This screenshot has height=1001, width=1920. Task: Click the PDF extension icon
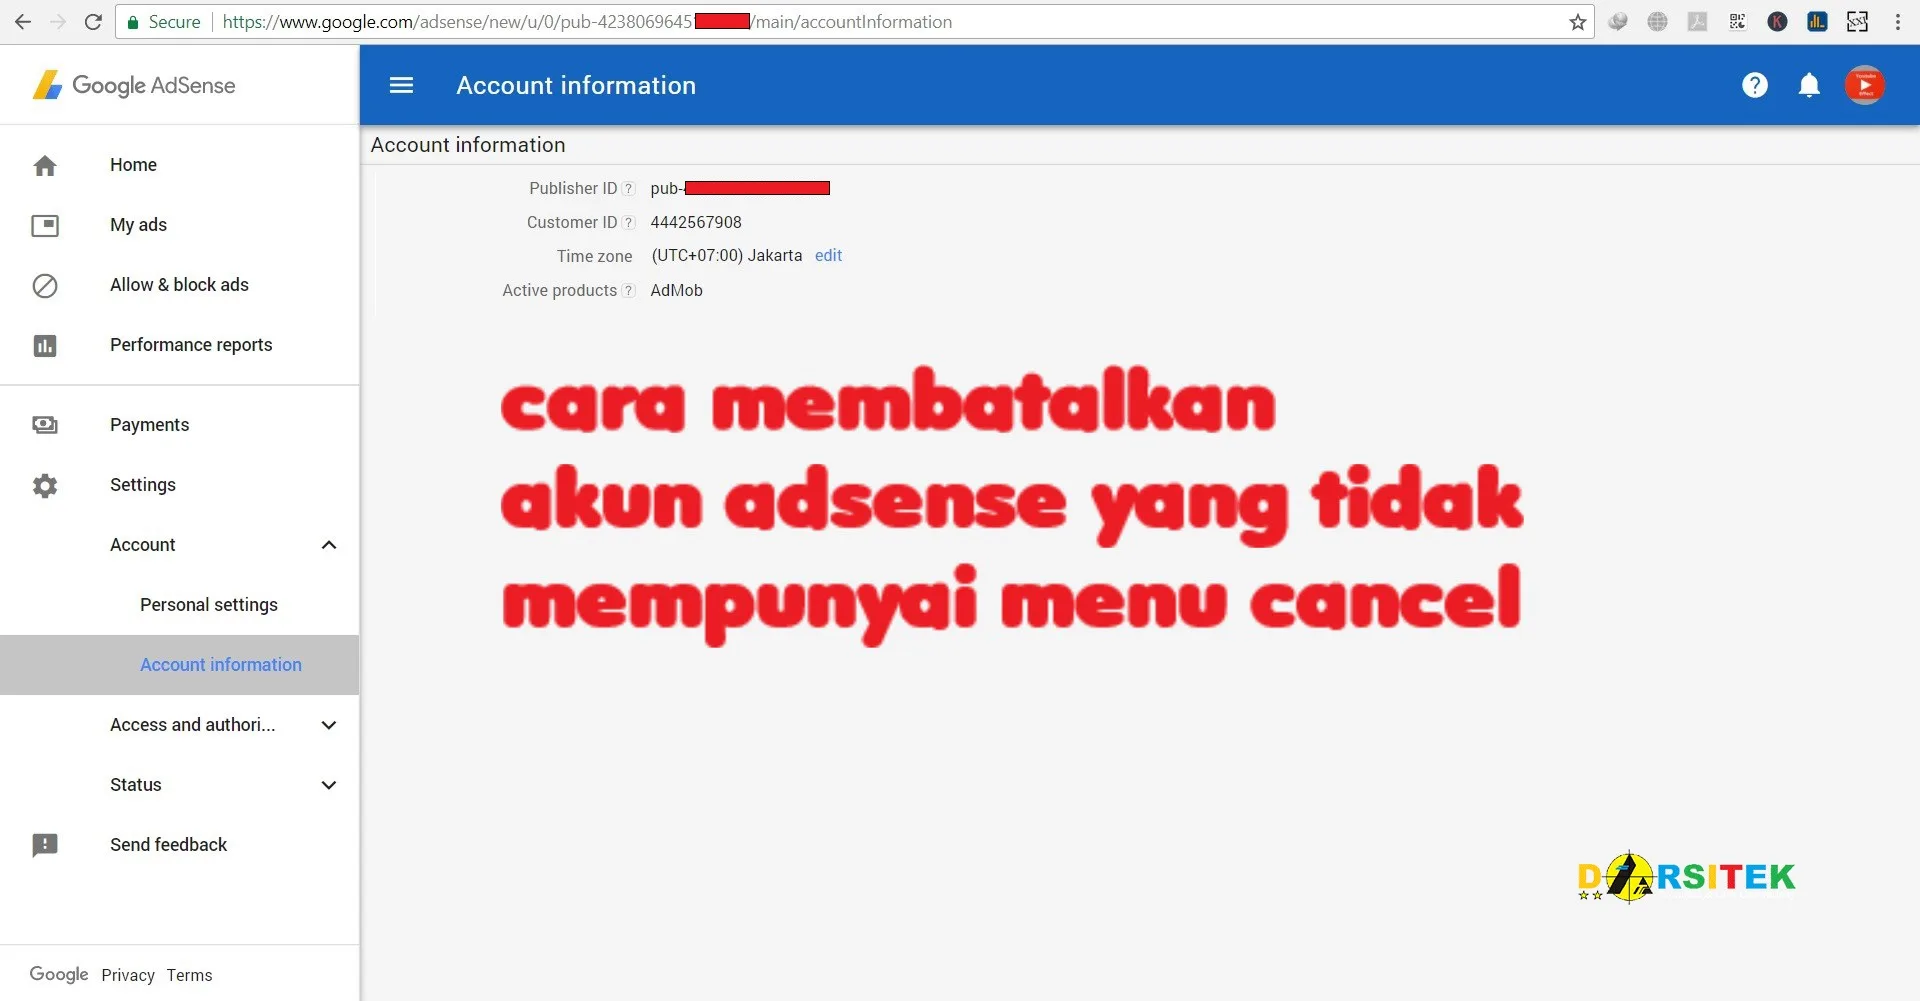coord(1697,21)
